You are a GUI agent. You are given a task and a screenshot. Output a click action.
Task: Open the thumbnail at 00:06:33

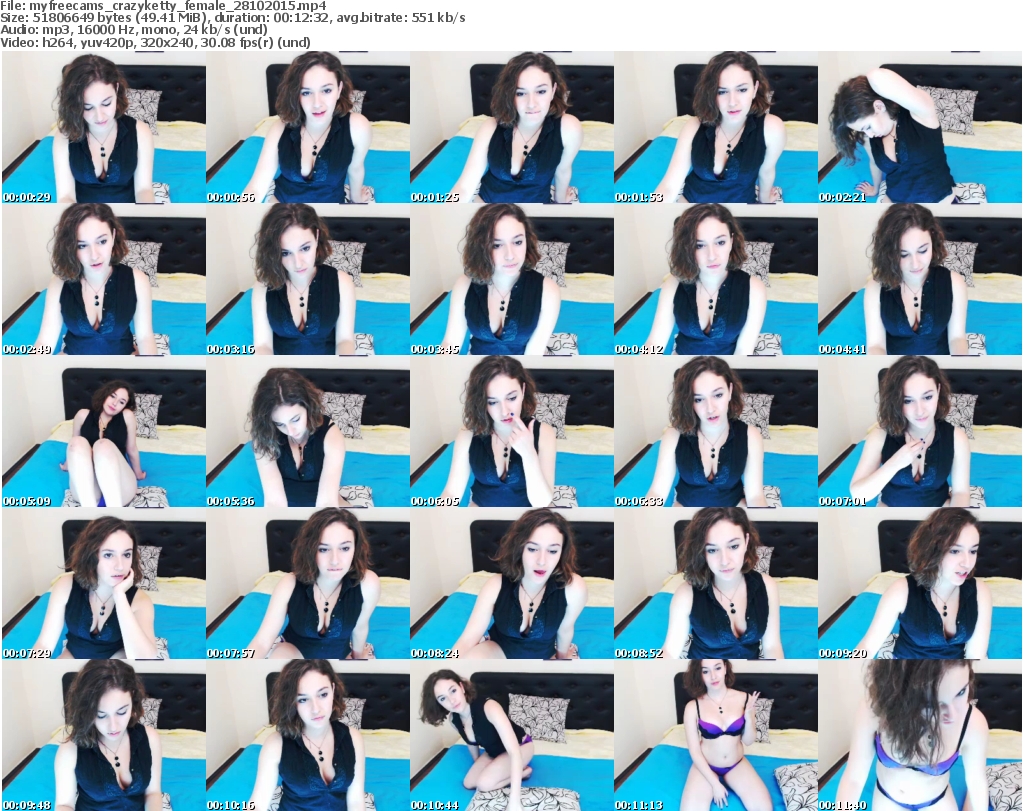(716, 432)
